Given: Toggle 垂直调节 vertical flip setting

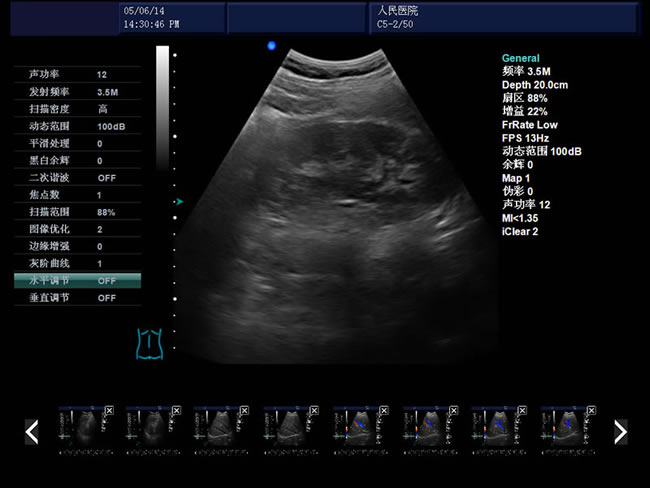Looking at the screenshot, I should (x=106, y=298).
